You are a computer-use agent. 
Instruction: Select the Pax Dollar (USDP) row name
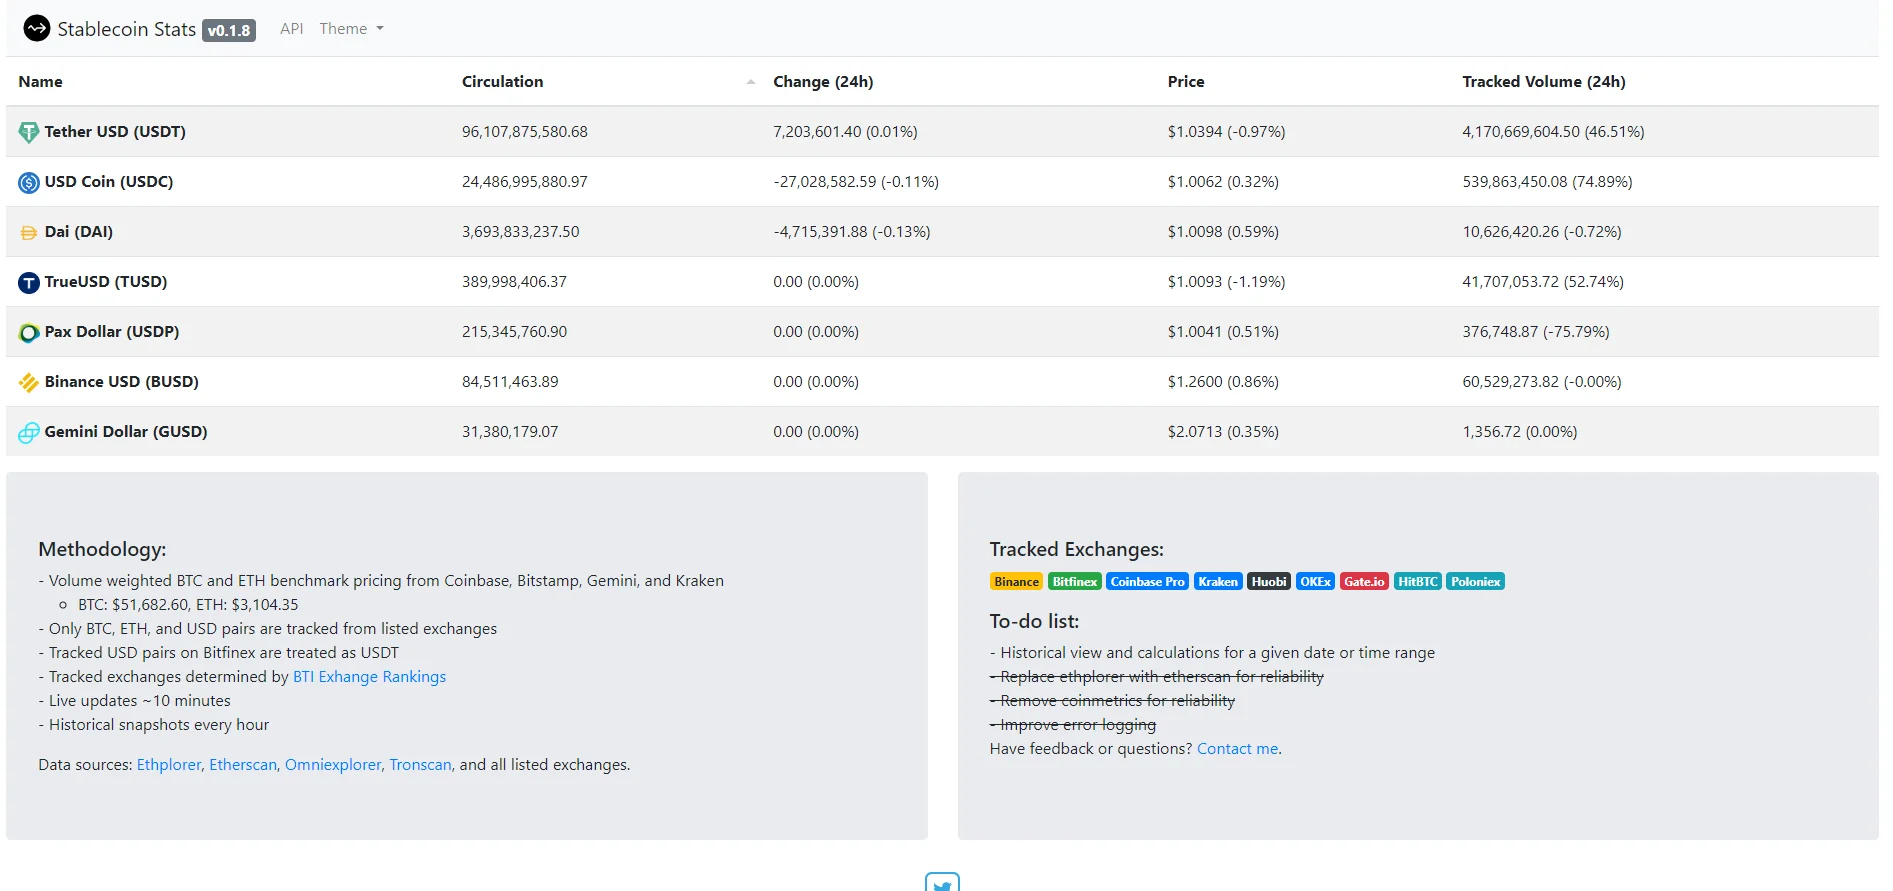(x=112, y=332)
